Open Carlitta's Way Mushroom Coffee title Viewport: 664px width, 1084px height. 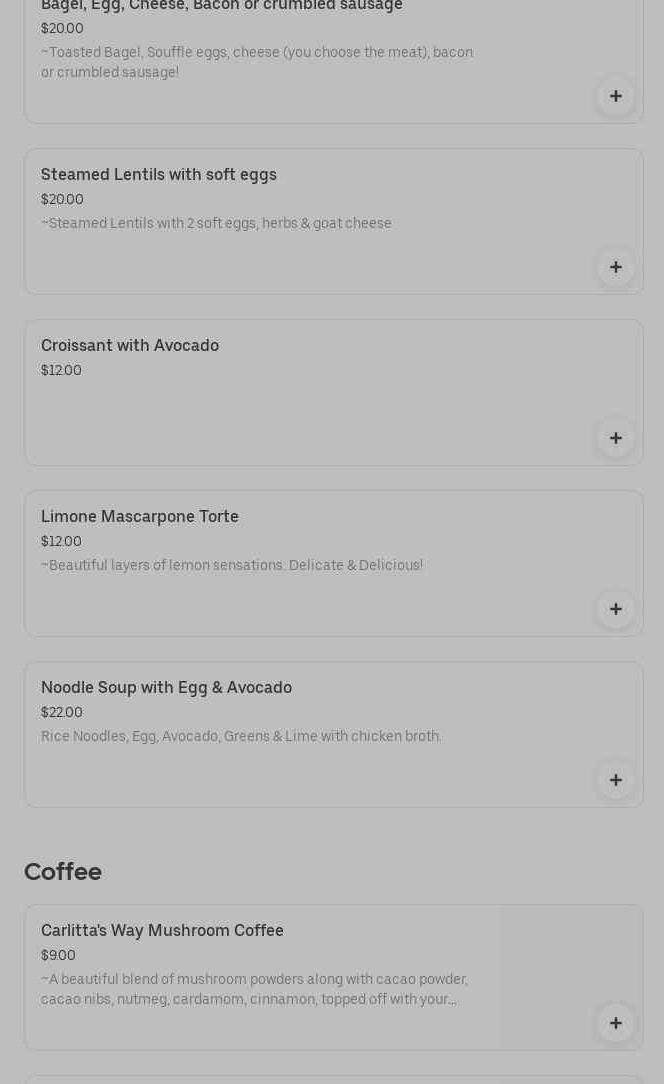pyautogui.click(x=162, y=931)
